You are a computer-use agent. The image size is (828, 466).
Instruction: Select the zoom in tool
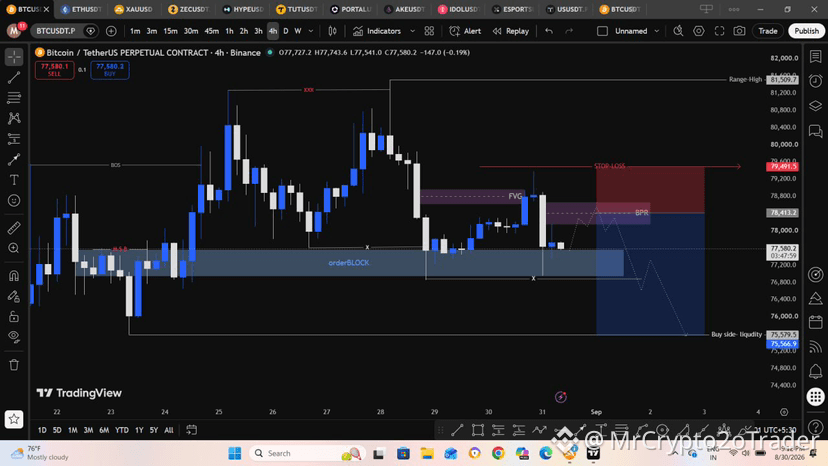[14, 248]
